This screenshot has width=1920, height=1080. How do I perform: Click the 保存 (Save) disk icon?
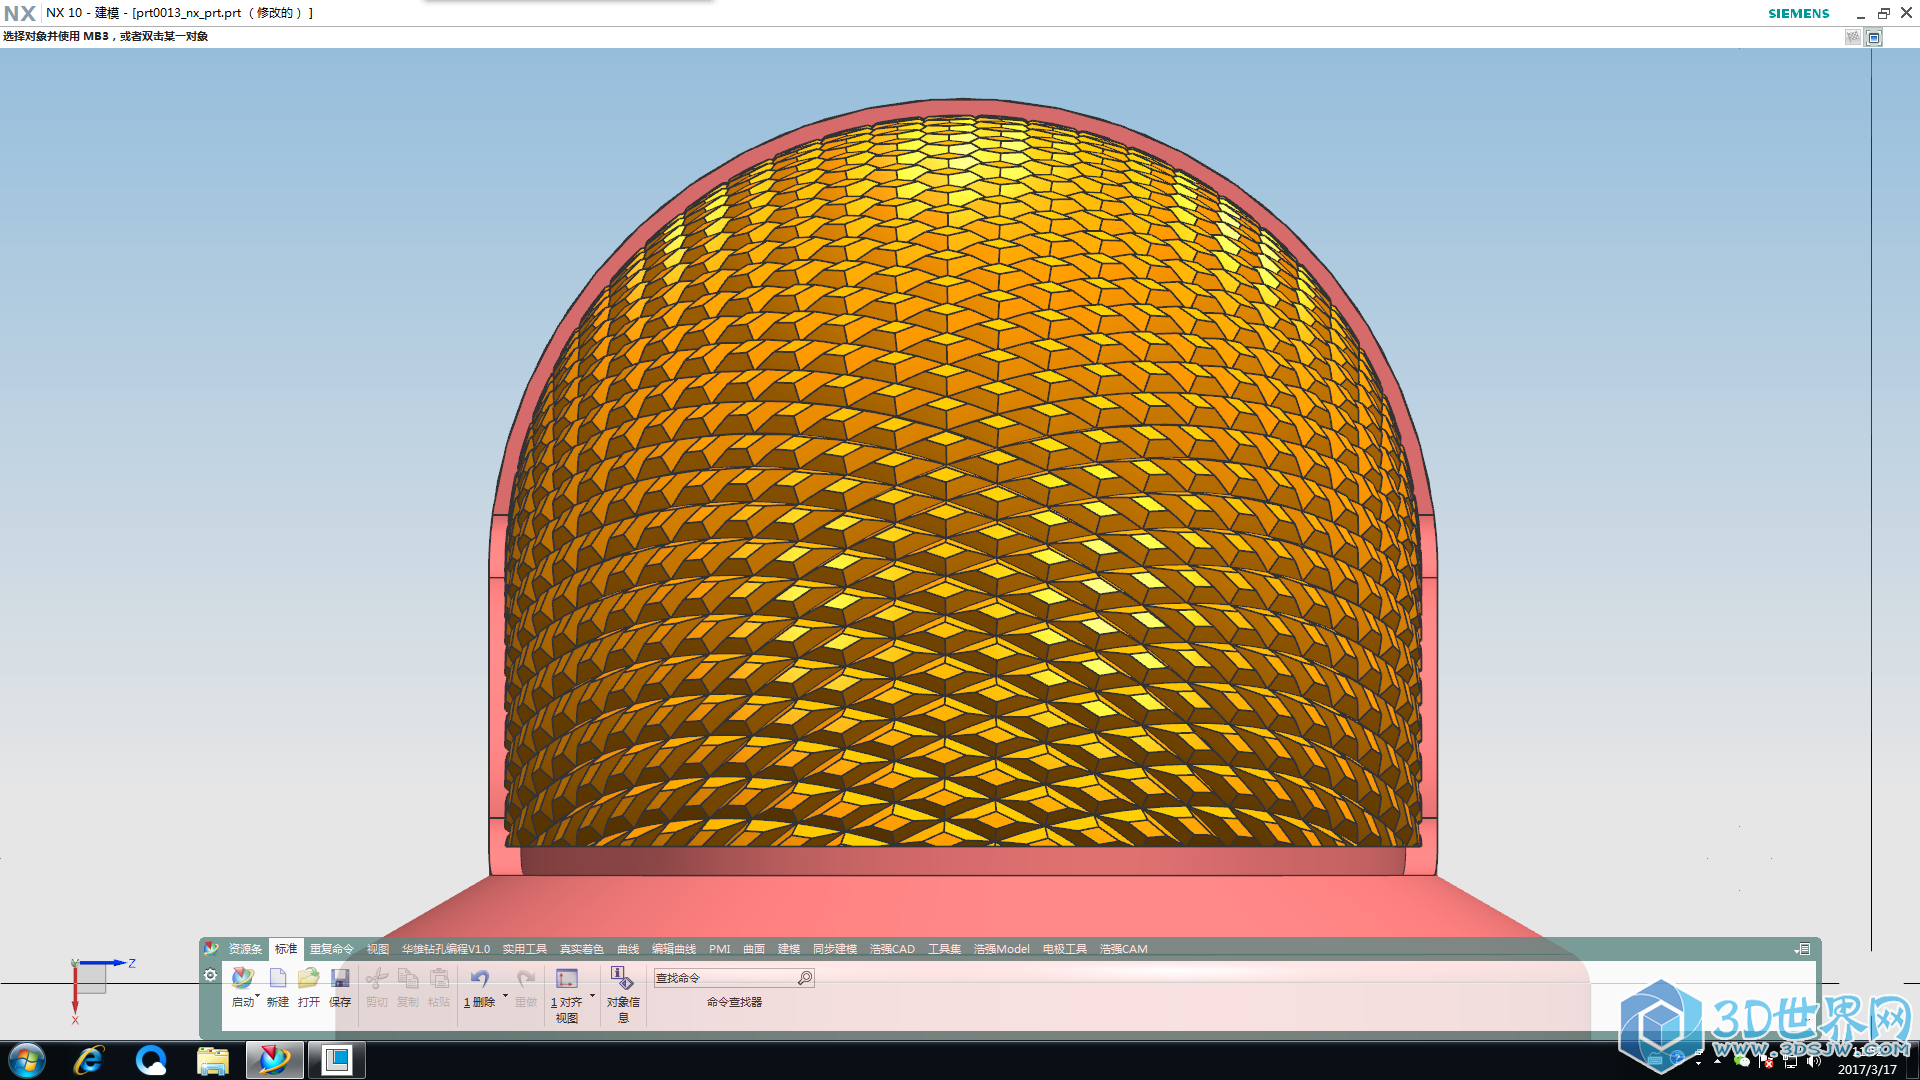[340, 978]
